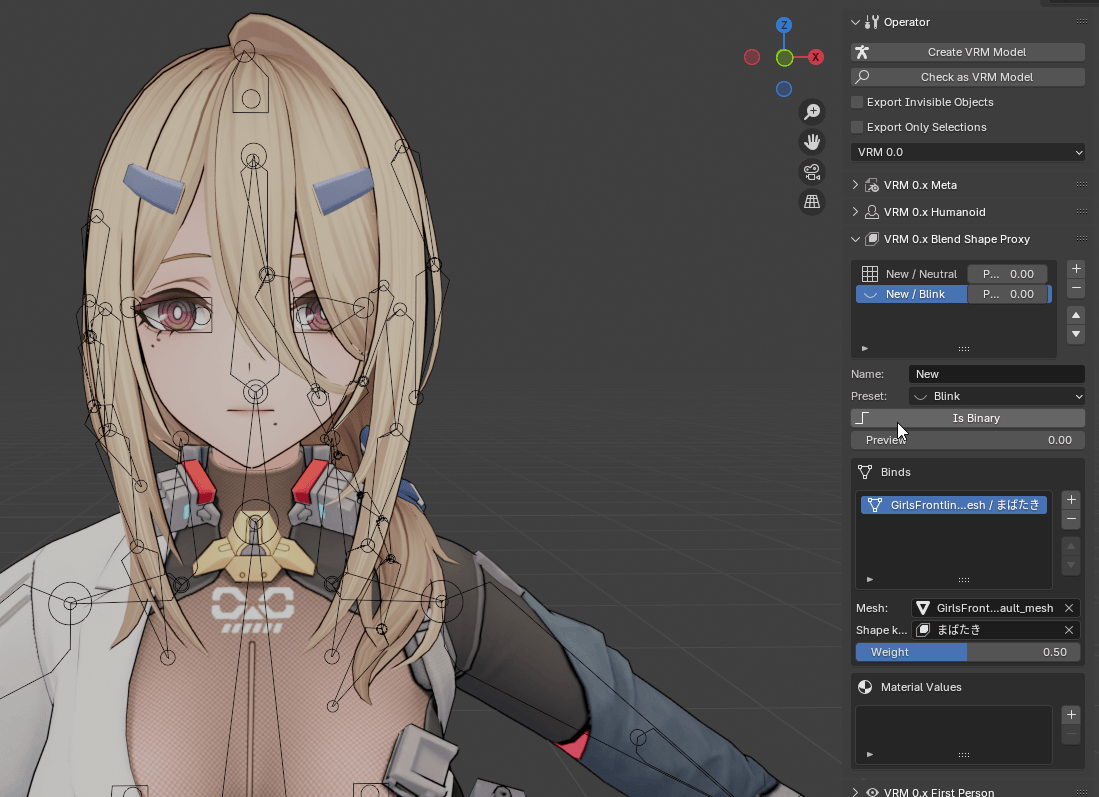Click the negative Z blue gizmo circle
Viewport: 1099px width, 797px height.
[784, 89]
